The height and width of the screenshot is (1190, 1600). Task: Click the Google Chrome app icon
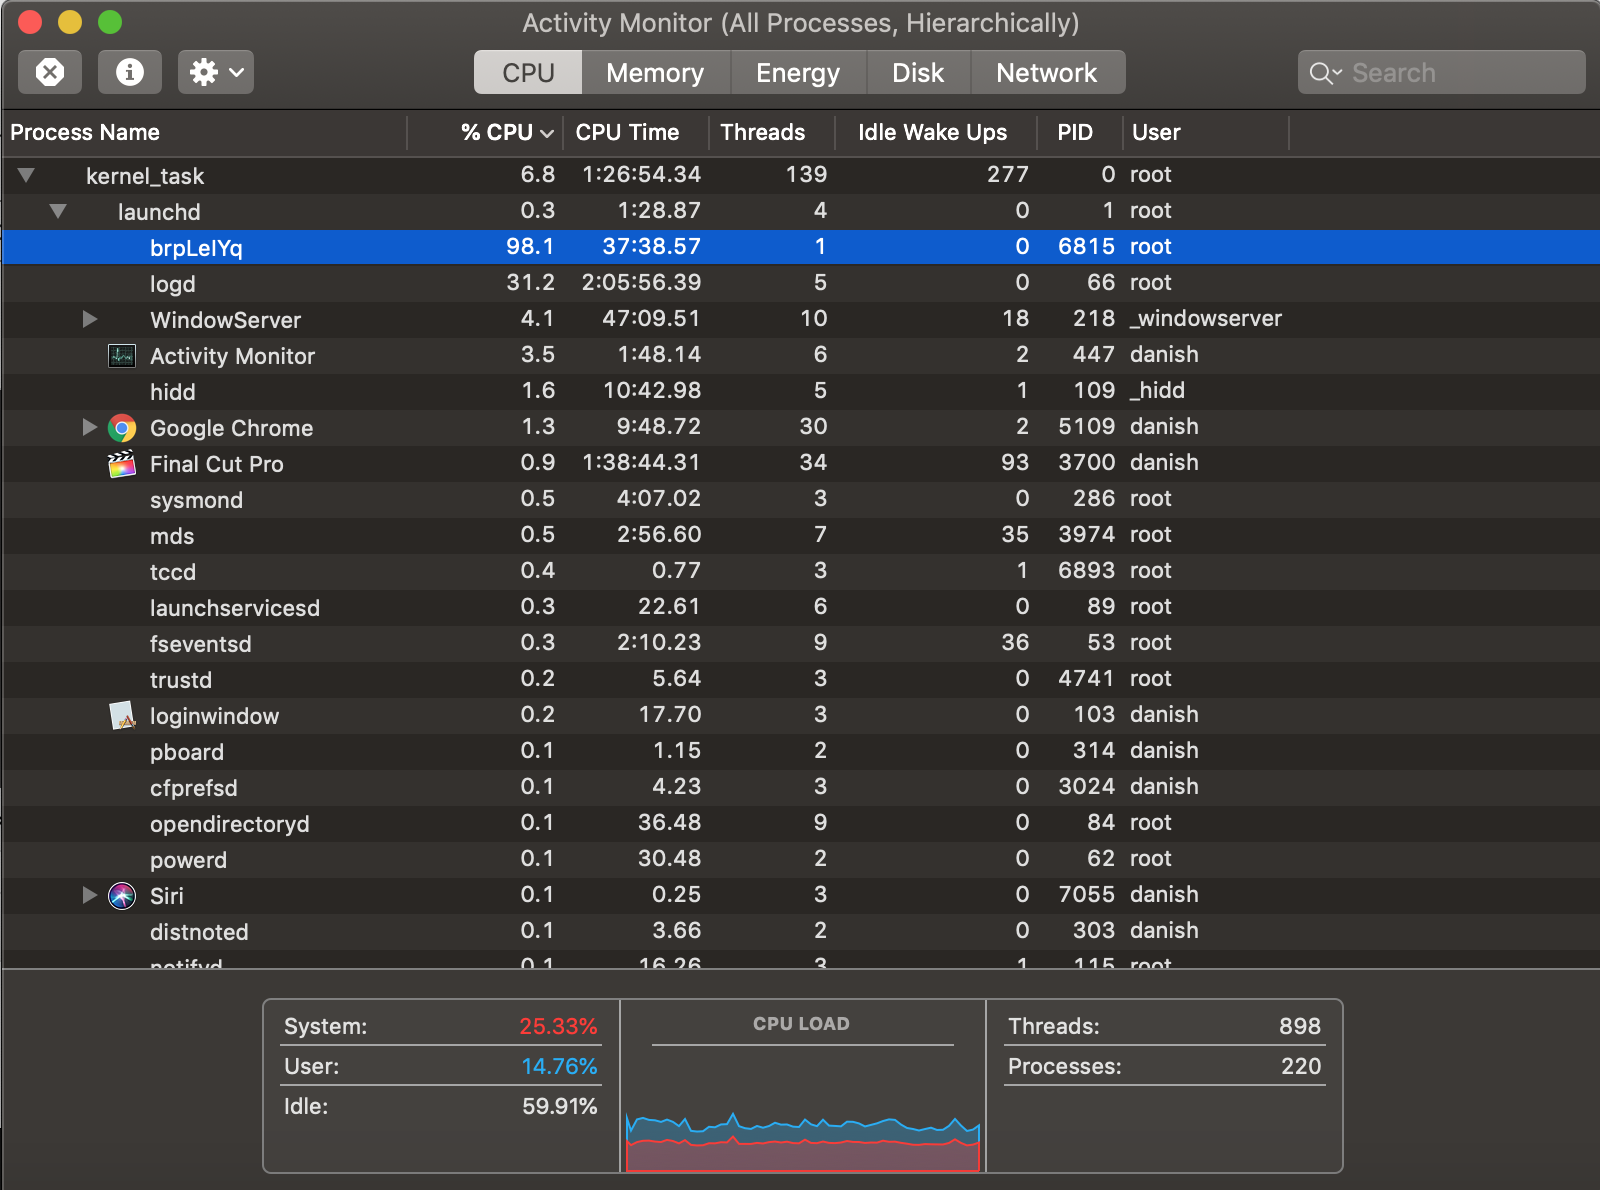122,428
